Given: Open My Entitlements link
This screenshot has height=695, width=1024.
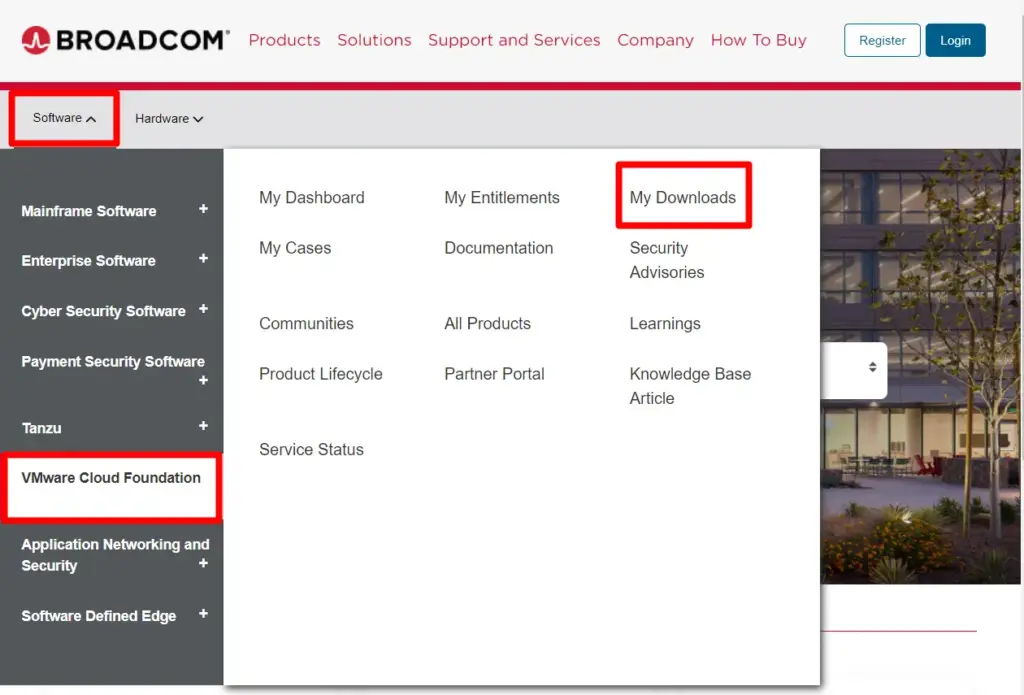Looking at the screenshot, I should [x=502, y=197].
